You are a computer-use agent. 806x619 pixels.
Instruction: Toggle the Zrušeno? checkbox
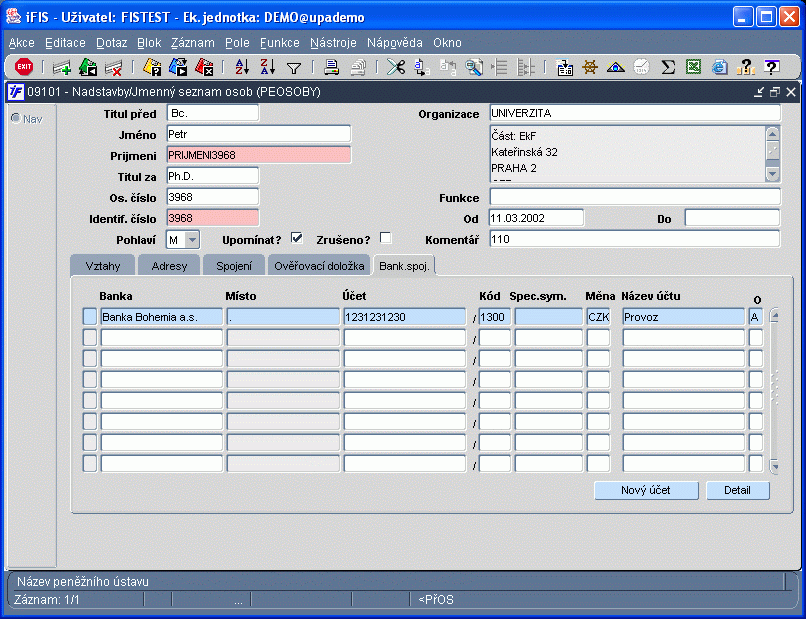pyautogui.click(x=386, y=238)
